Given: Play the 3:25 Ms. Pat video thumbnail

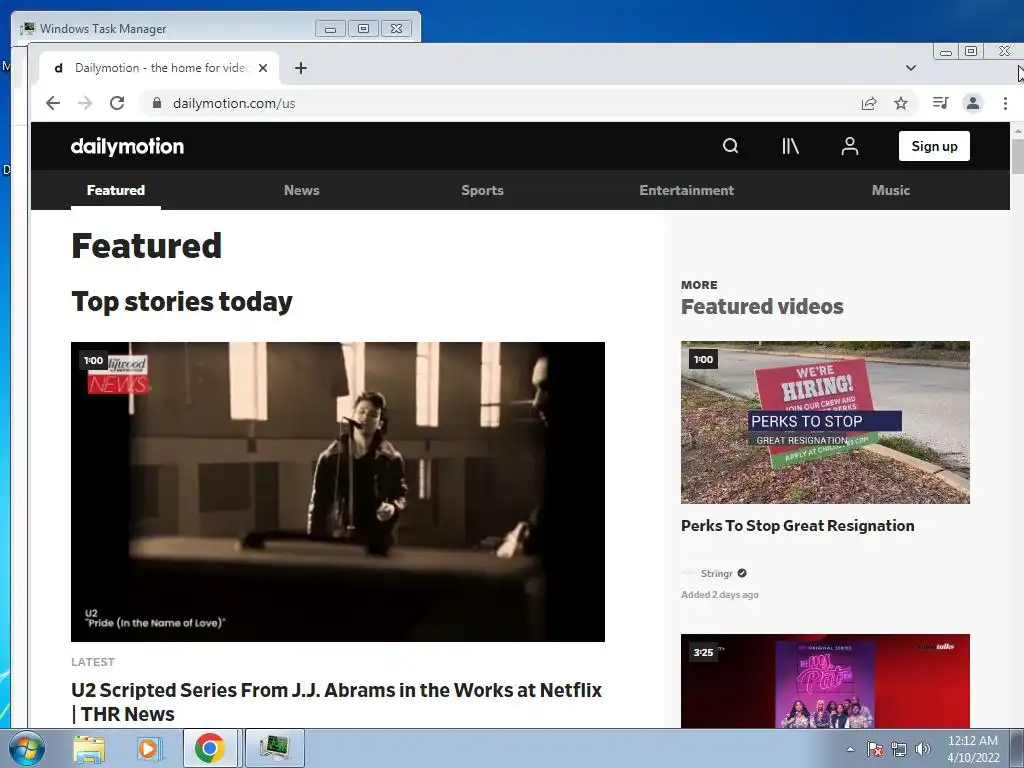Looking at the screenshot, I should point(825,681).
